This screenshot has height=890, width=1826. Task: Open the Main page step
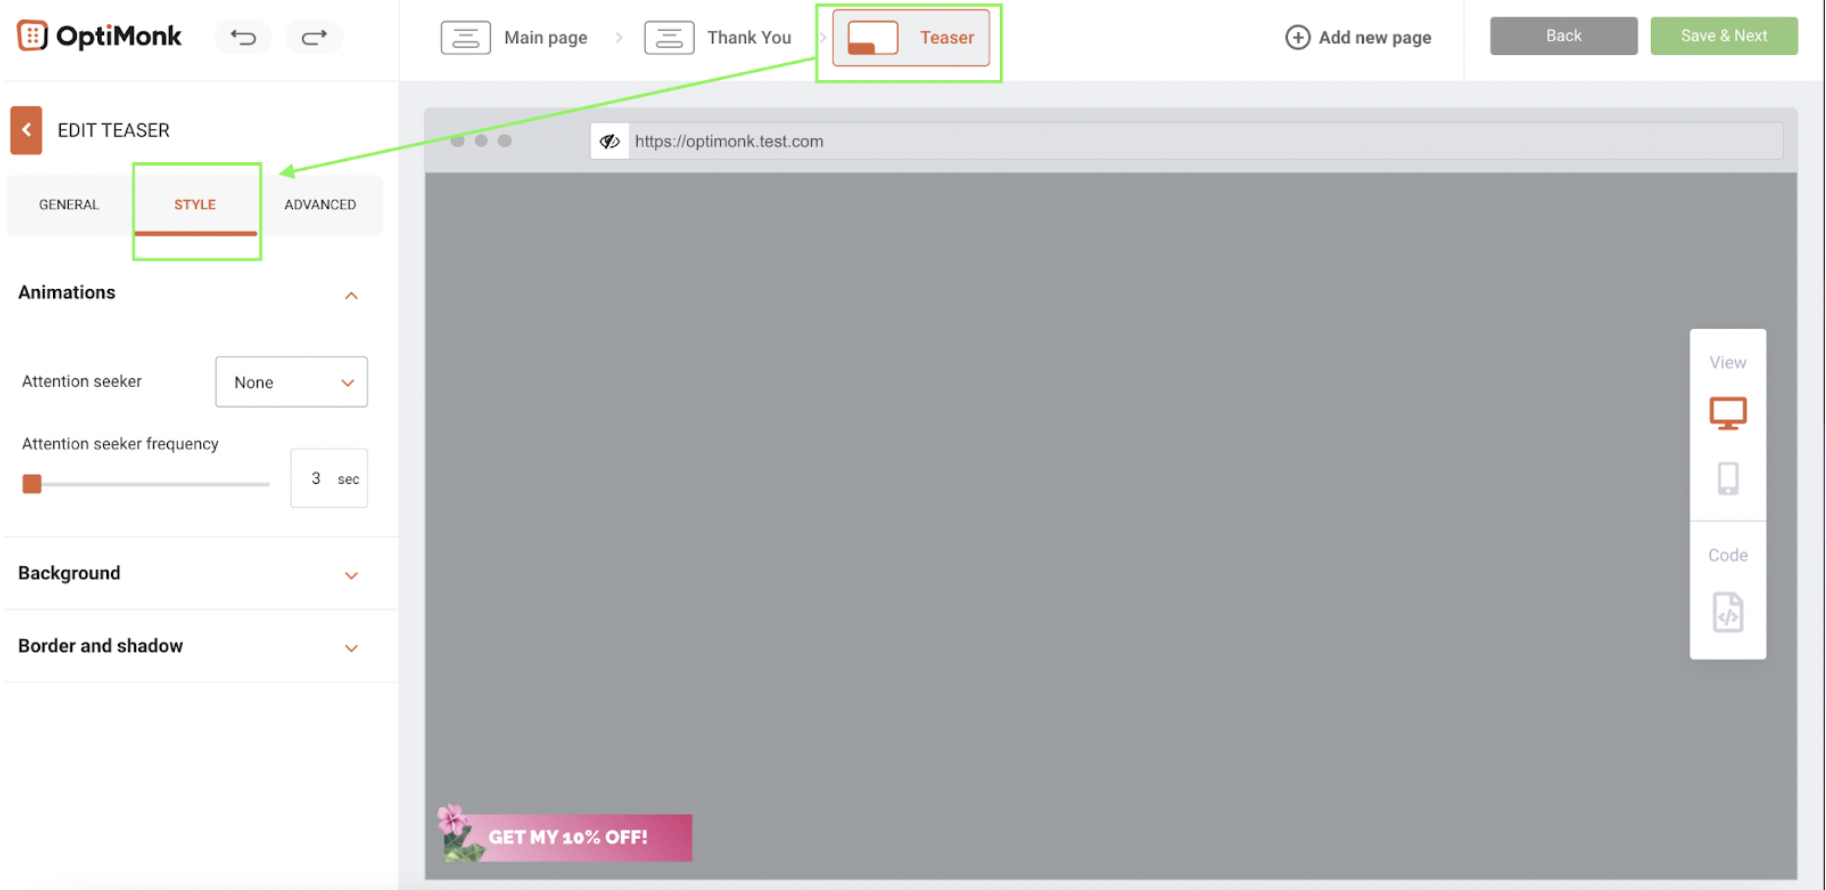[514, 38]
